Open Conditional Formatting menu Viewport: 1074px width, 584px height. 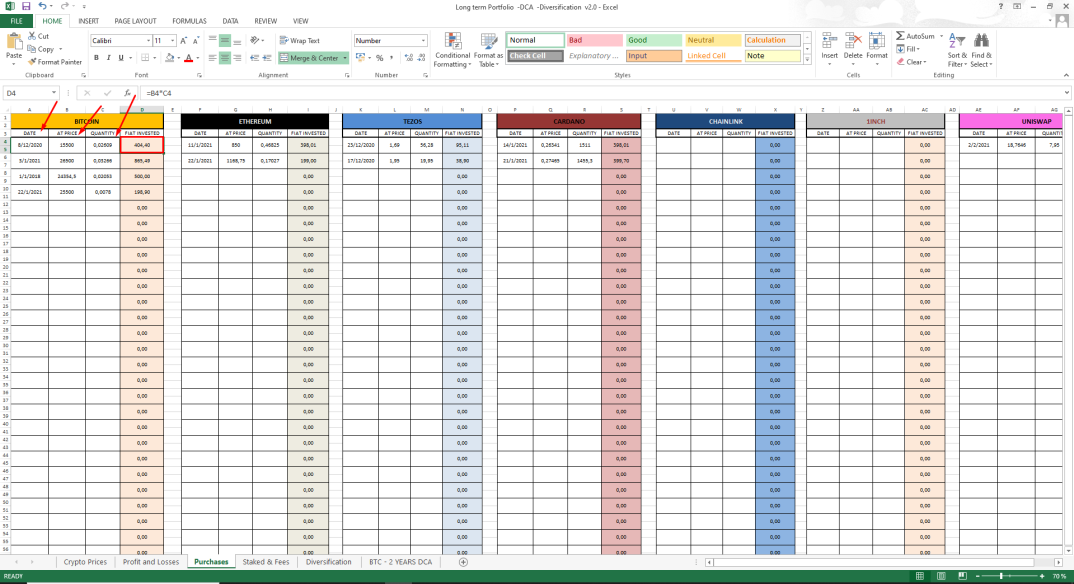452,50
